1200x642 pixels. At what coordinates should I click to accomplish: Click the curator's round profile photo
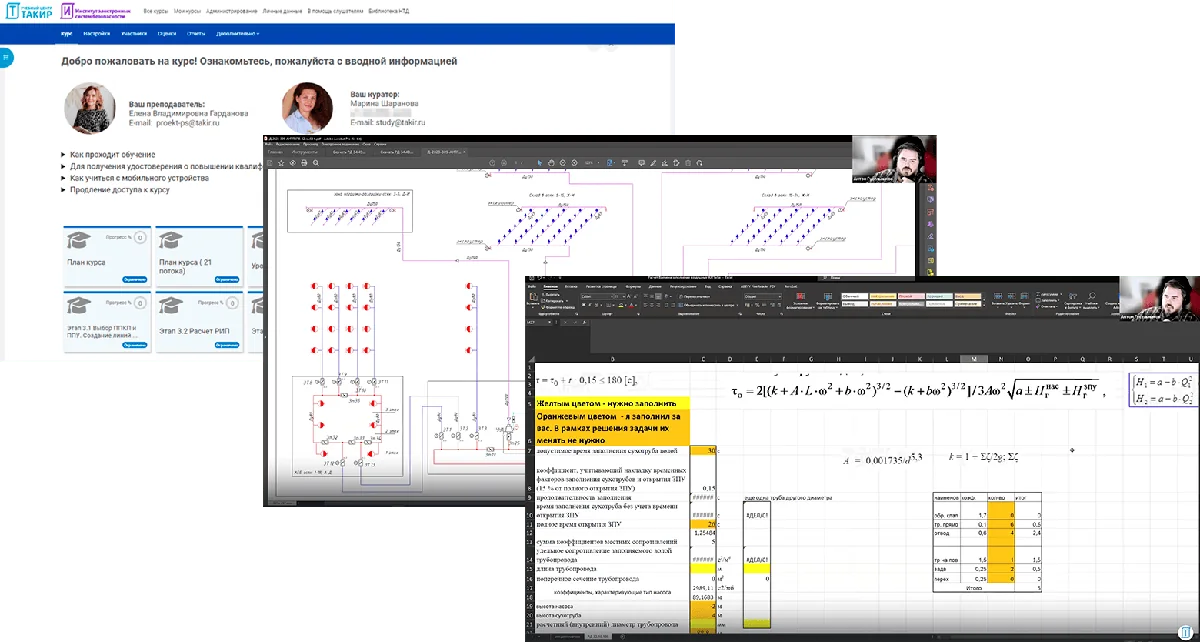(x=307, y=108)
